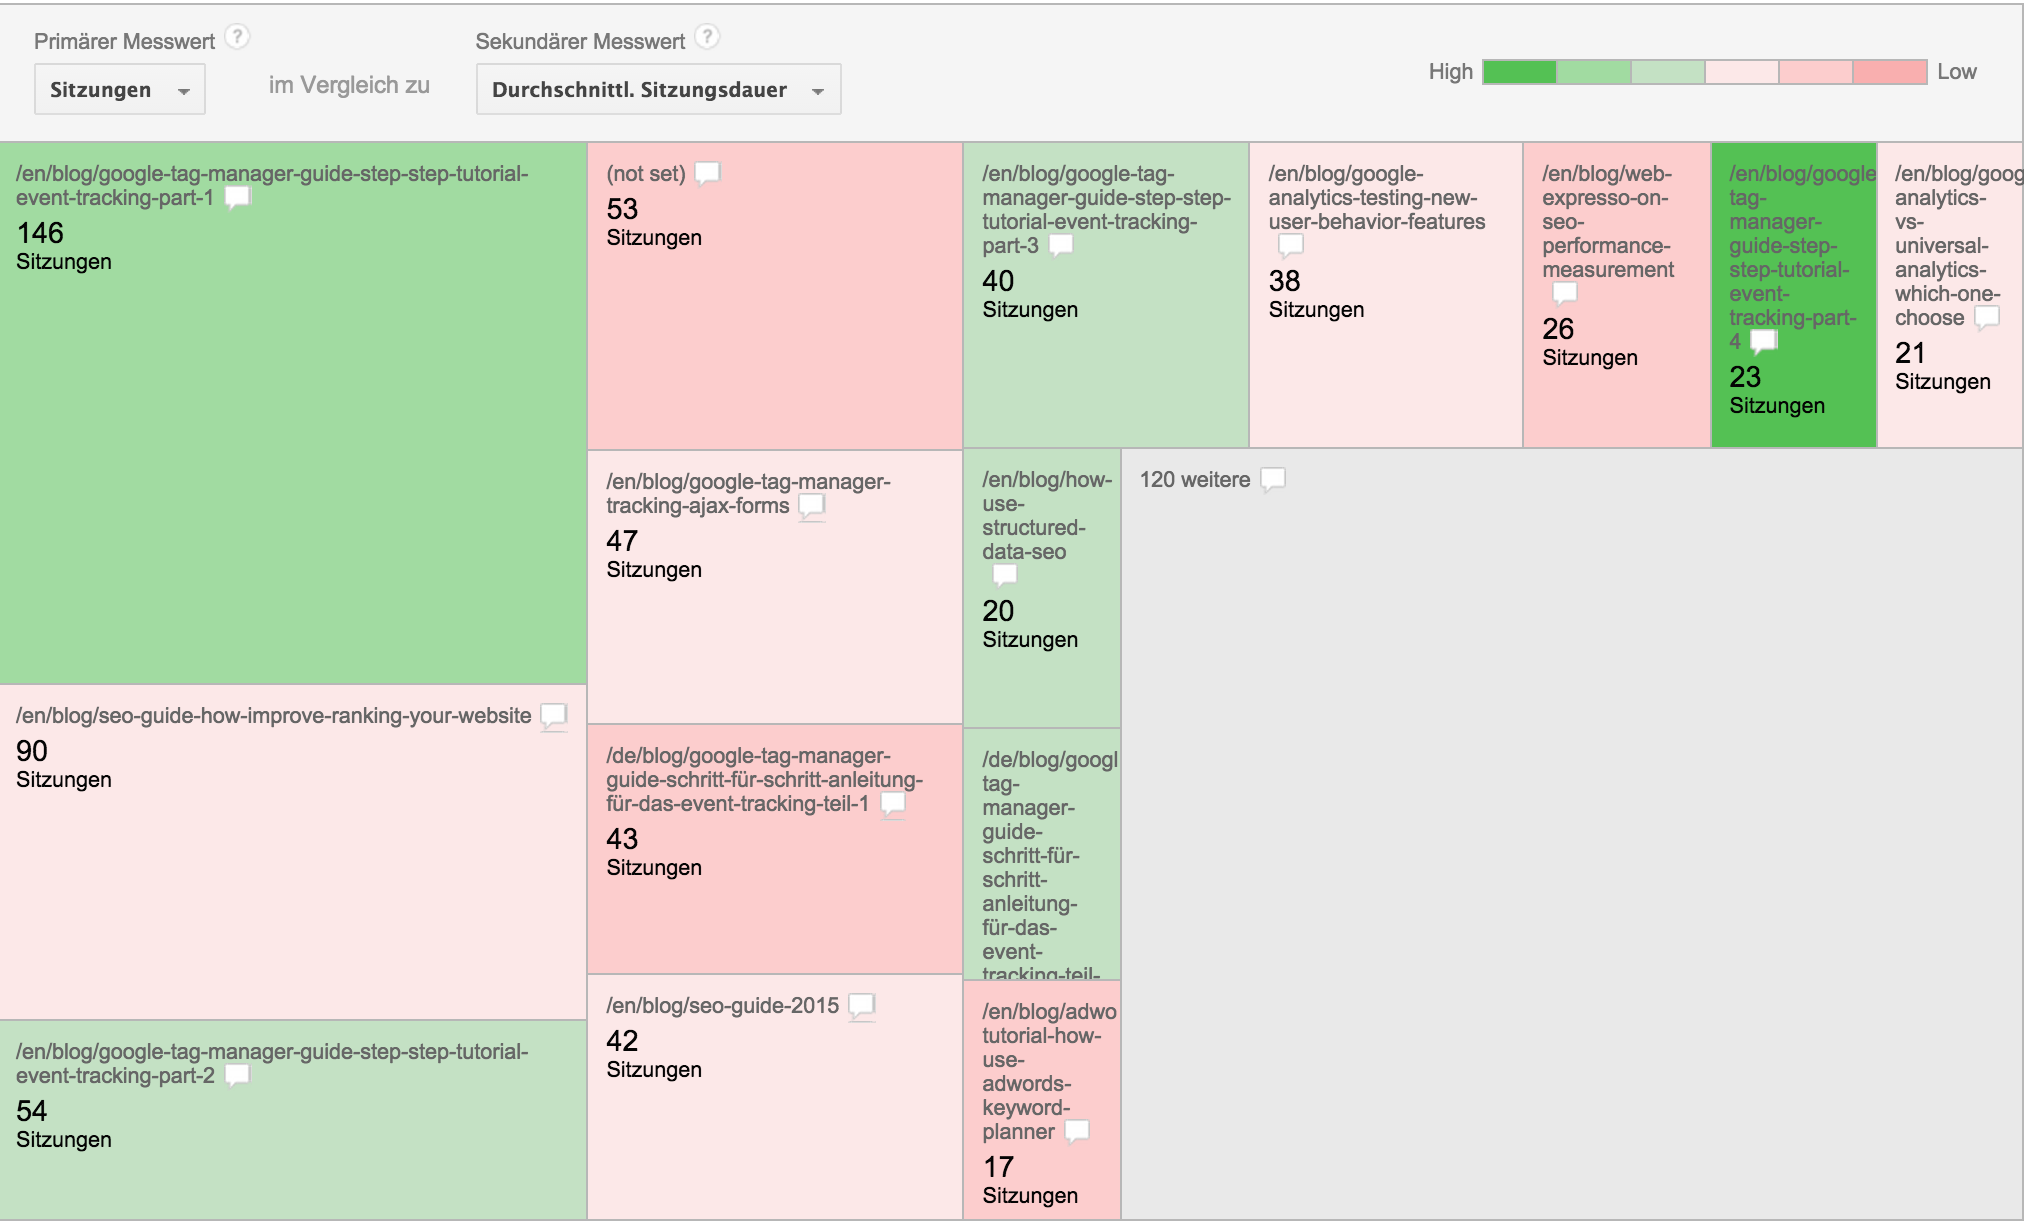Click the help icon next to Primärer Messwert
This screenshot has height=1222, width=2025.
point(236,37)
